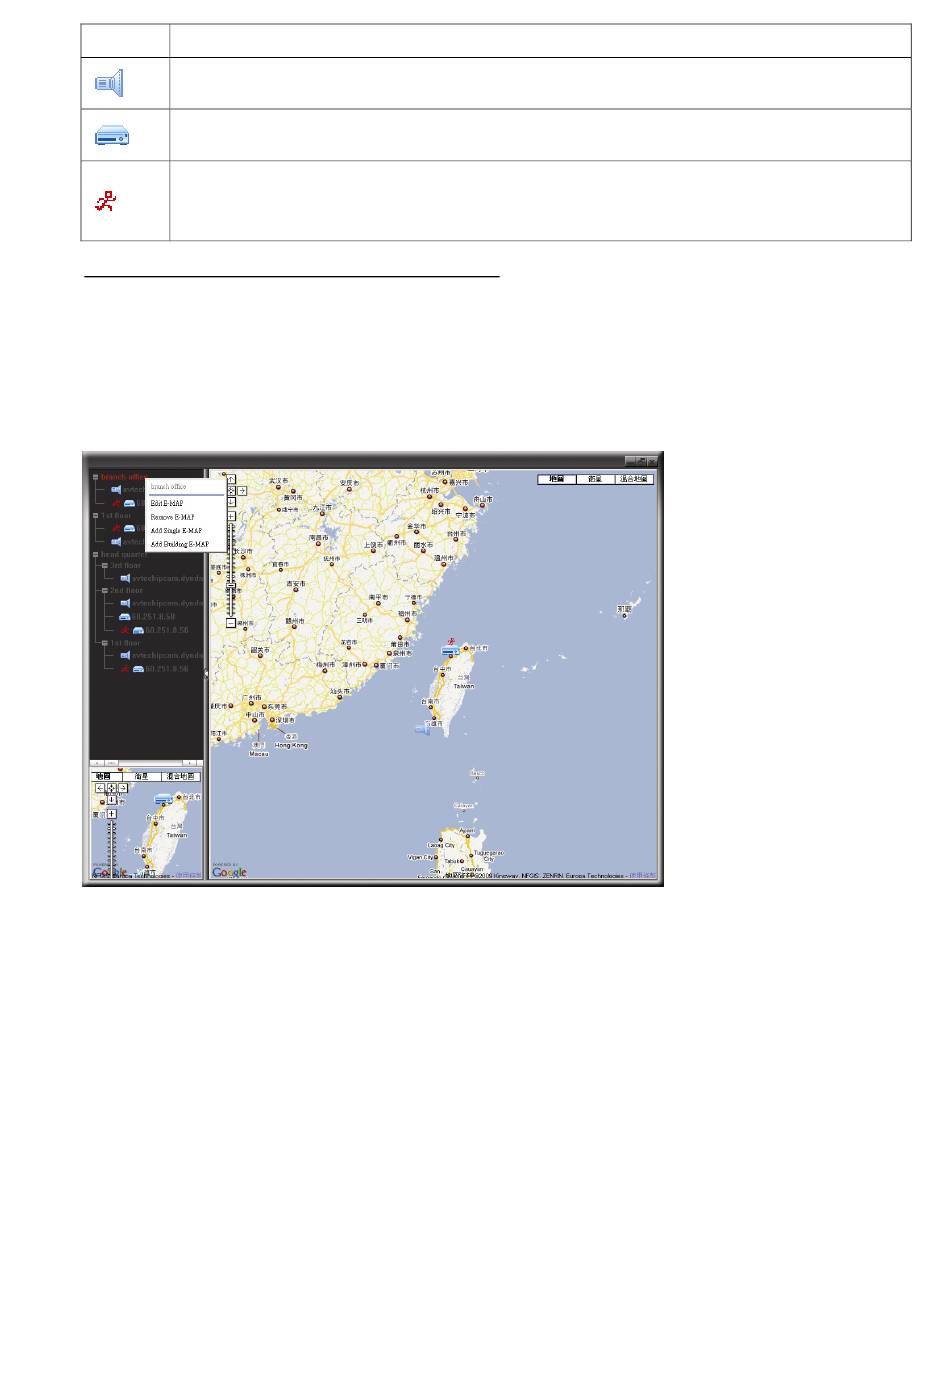The image size is (950, 1380).
Task: Click red motion icon in legend table
Action: click(106, 200)
